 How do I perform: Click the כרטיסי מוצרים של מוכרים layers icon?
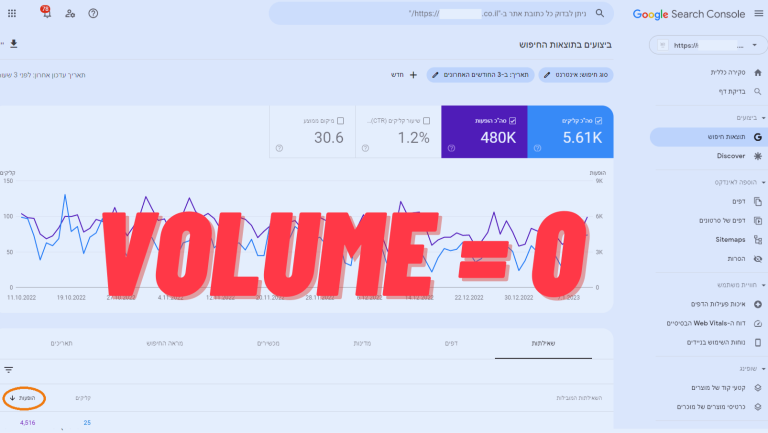(758, 407)
